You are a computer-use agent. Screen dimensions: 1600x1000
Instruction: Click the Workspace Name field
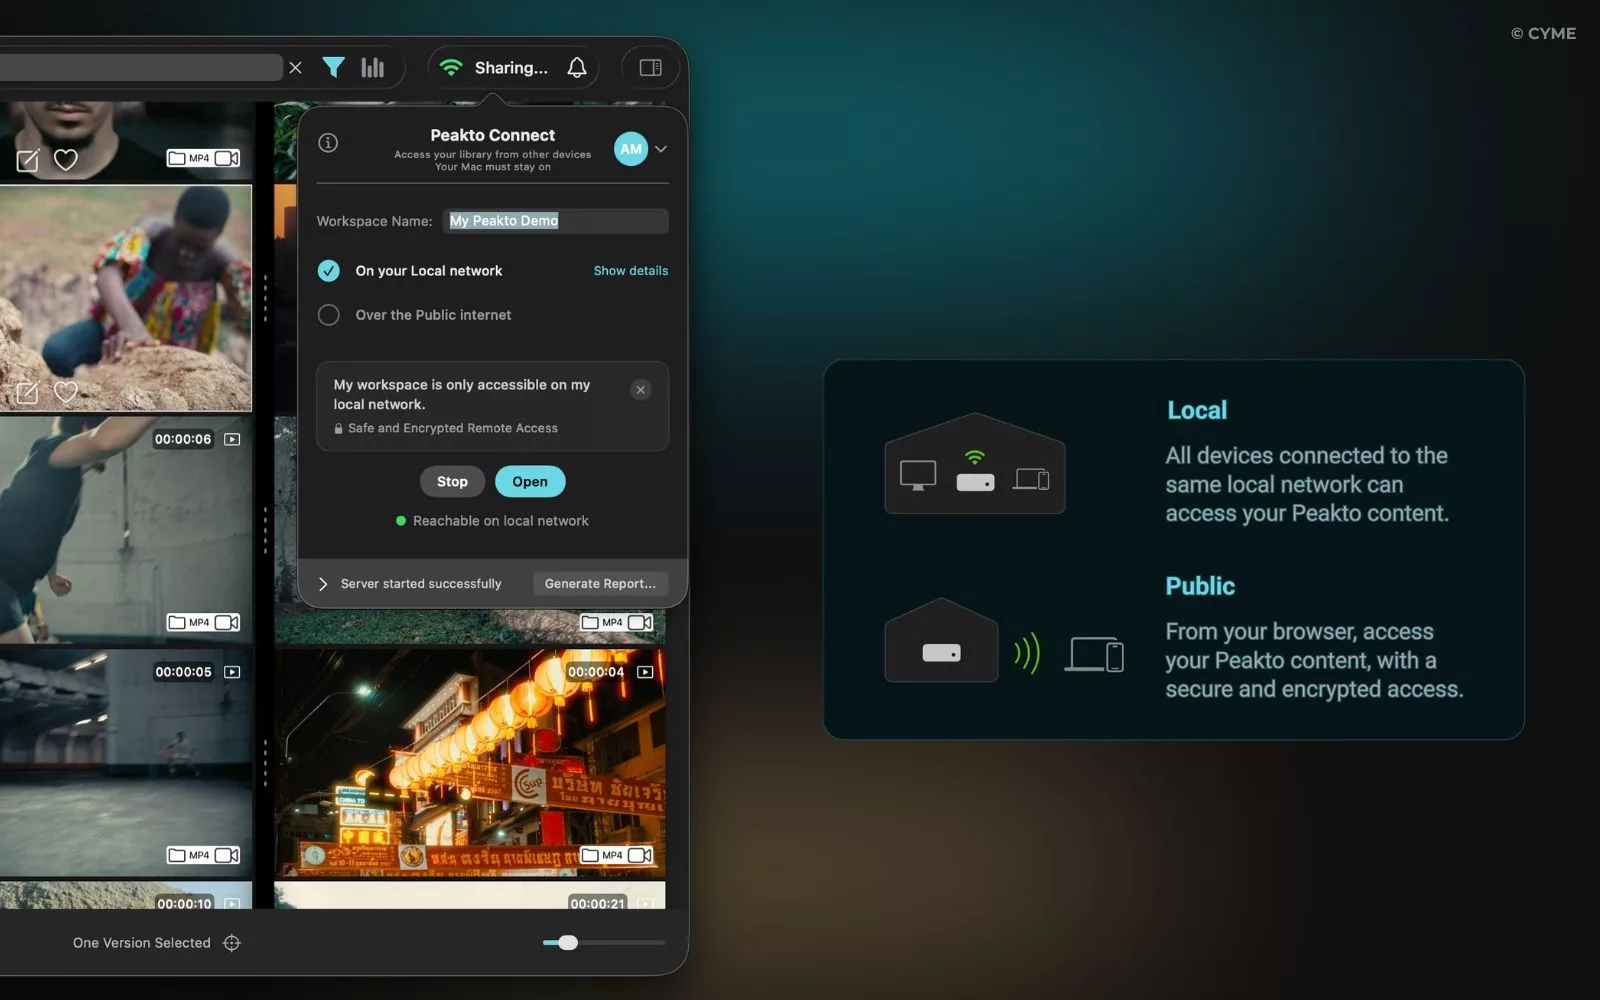pos(556,221)
